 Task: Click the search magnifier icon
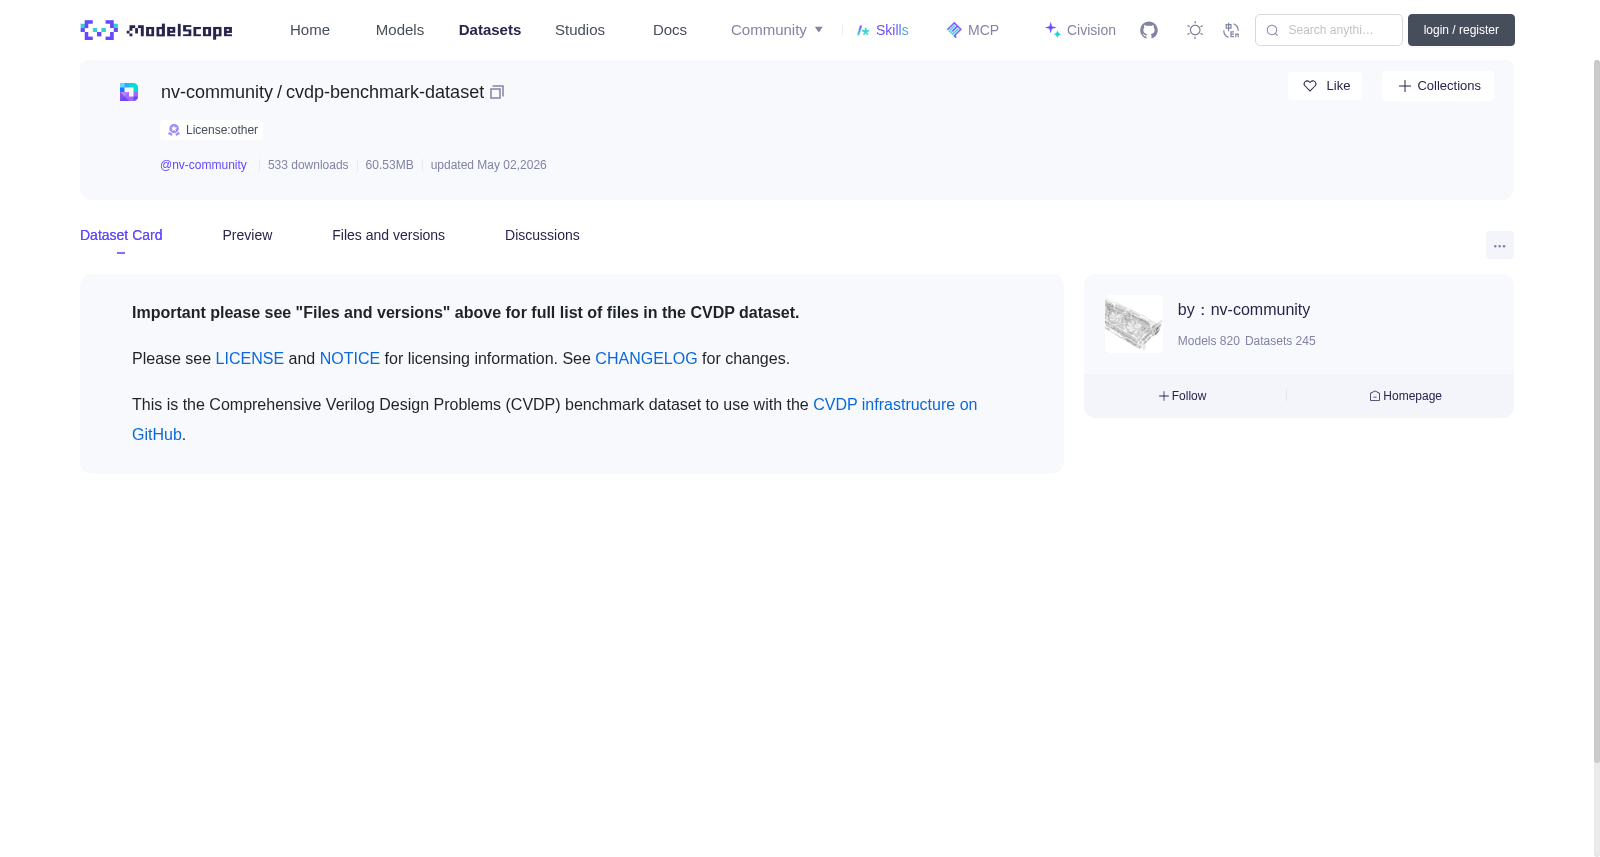click(1273, 30)
